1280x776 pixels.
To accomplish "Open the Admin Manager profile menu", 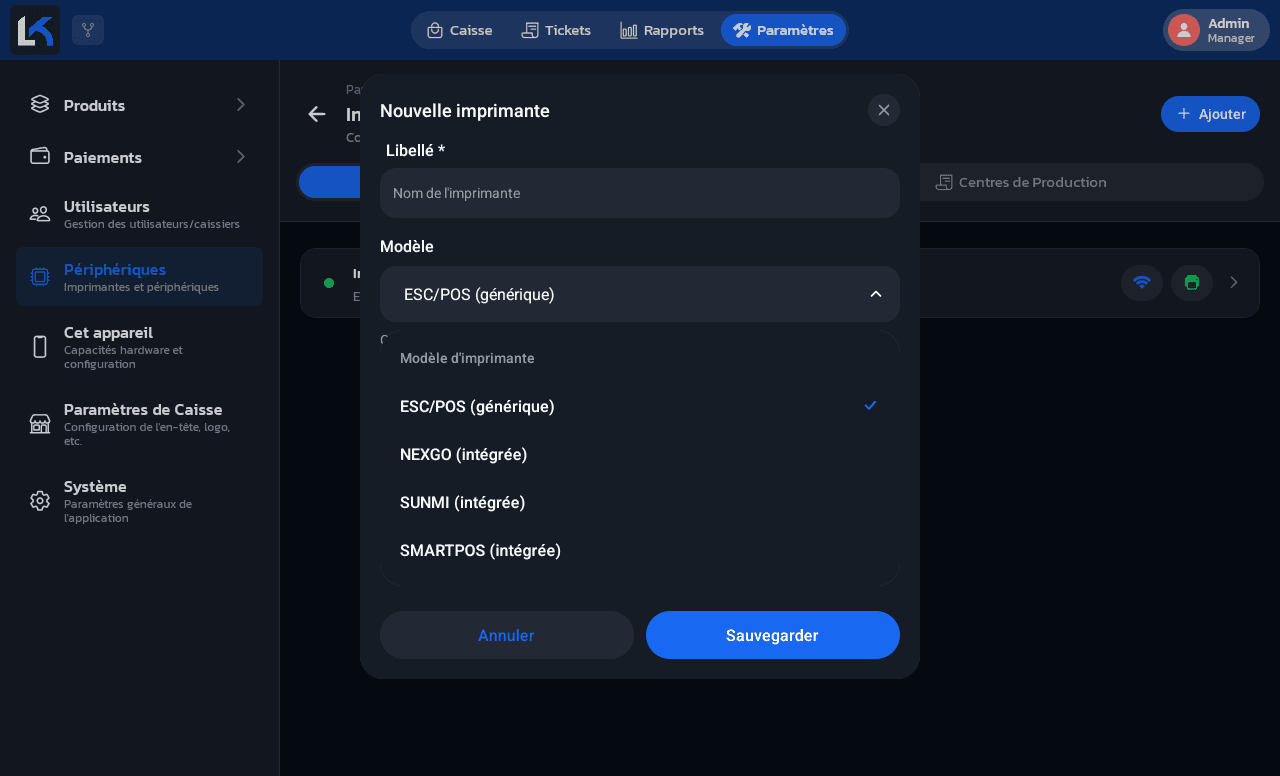I will 1216,30.
